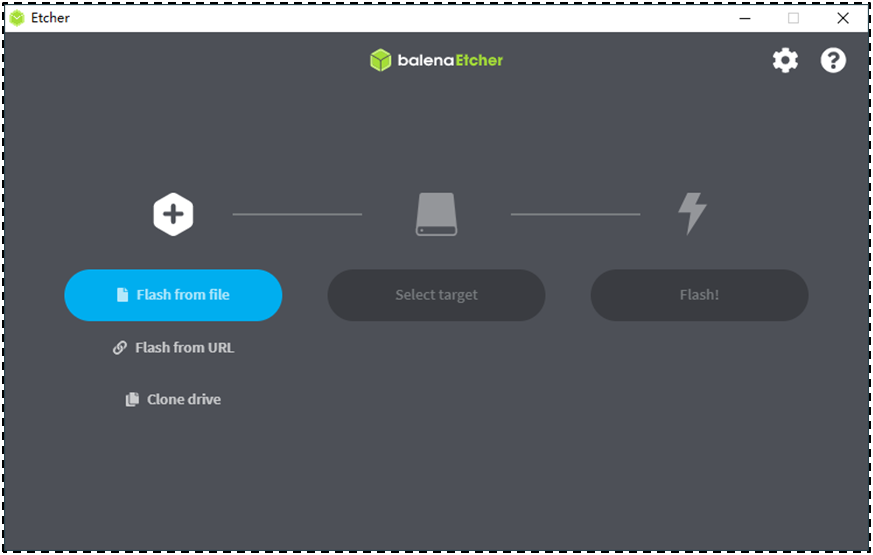This screenshot has height=555, width=873.
Task: Click the Etcher app icon in title bar
Action: click(17, 18)
